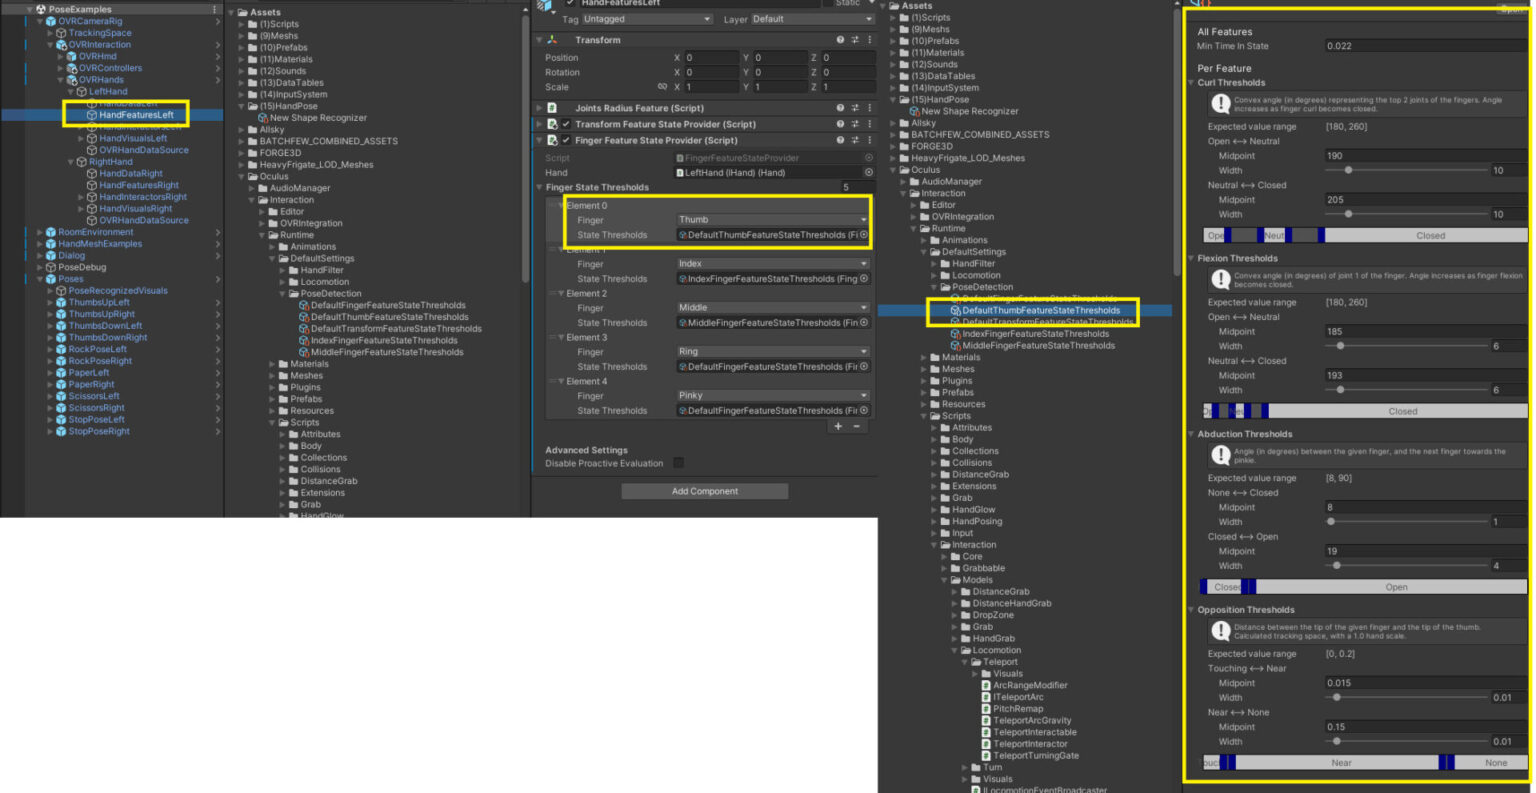Expand Joints Radius Feature script component
This screenshot has width=1536, height=793.
[x=540, y=108]
